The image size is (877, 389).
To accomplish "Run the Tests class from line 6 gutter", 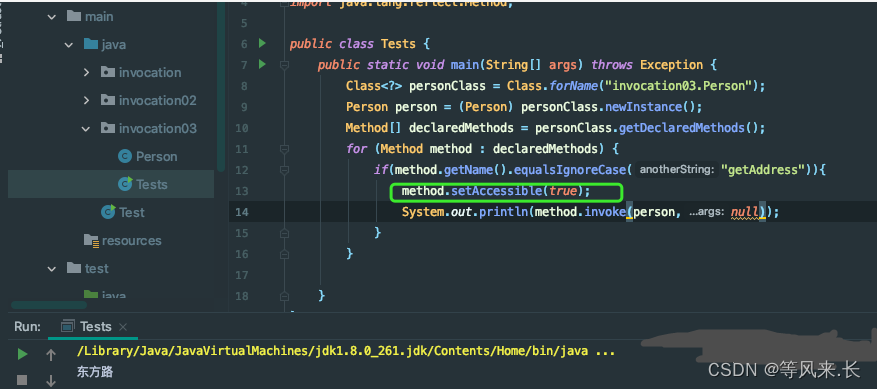I will click(262, 43).
